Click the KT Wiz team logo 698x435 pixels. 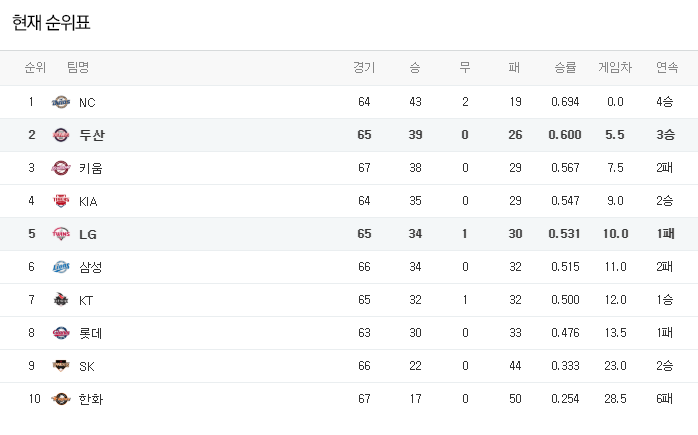click(x=61, y=300)
